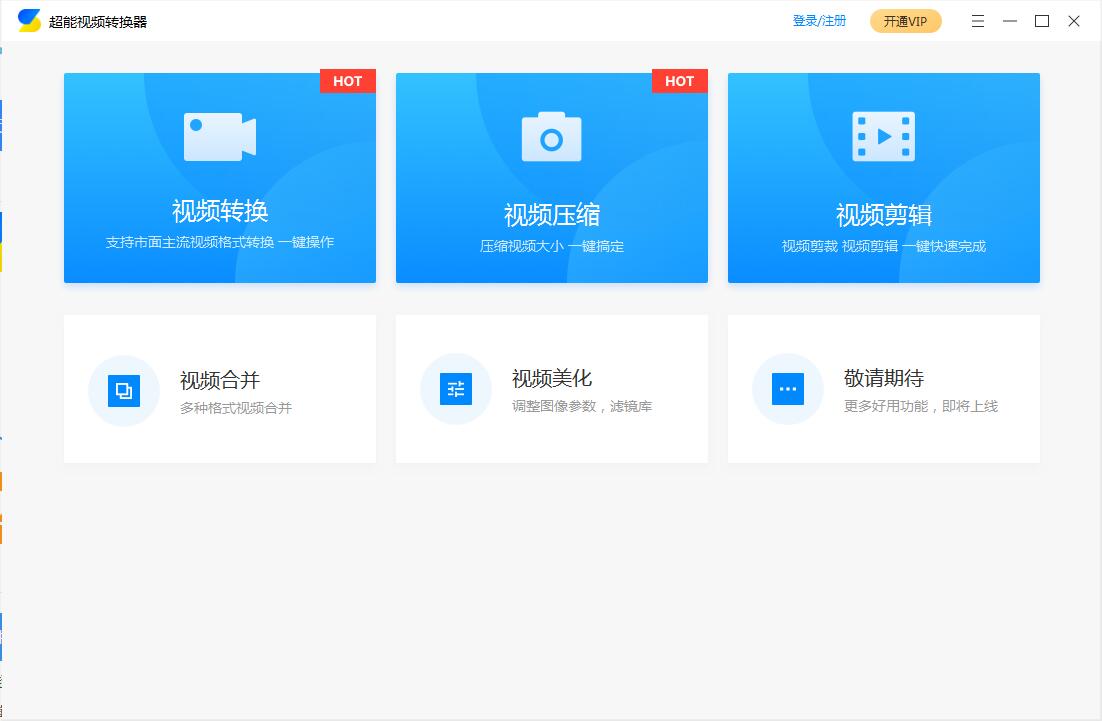Viewport: 1102px width, 721px height.
Task: Minimize the video converter window
Action: (1010, 21)
